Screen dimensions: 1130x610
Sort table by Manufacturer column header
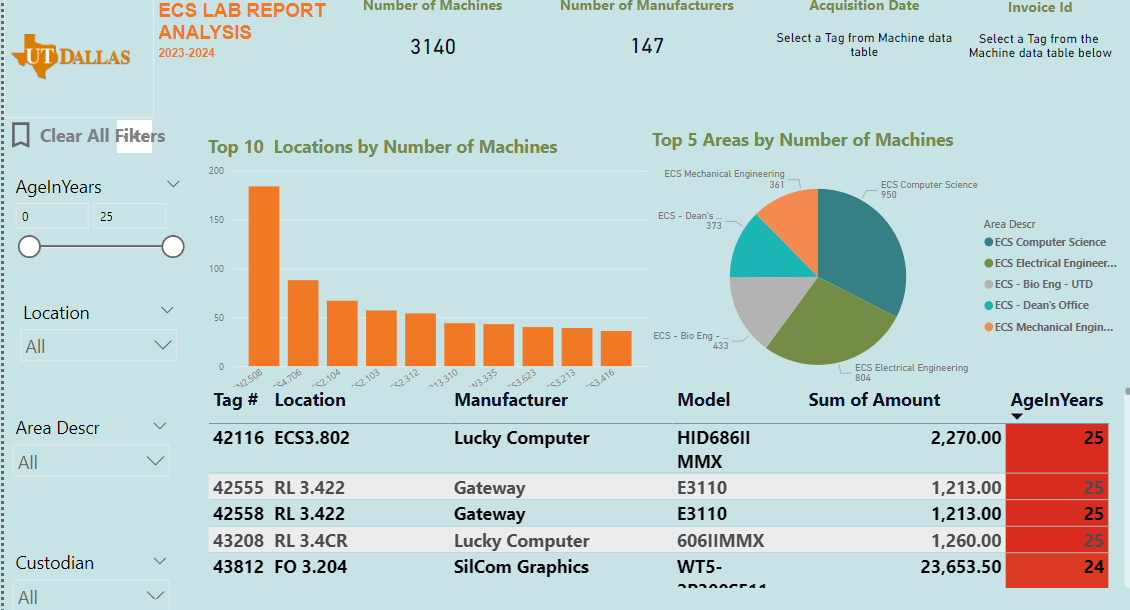click(511, 400)
